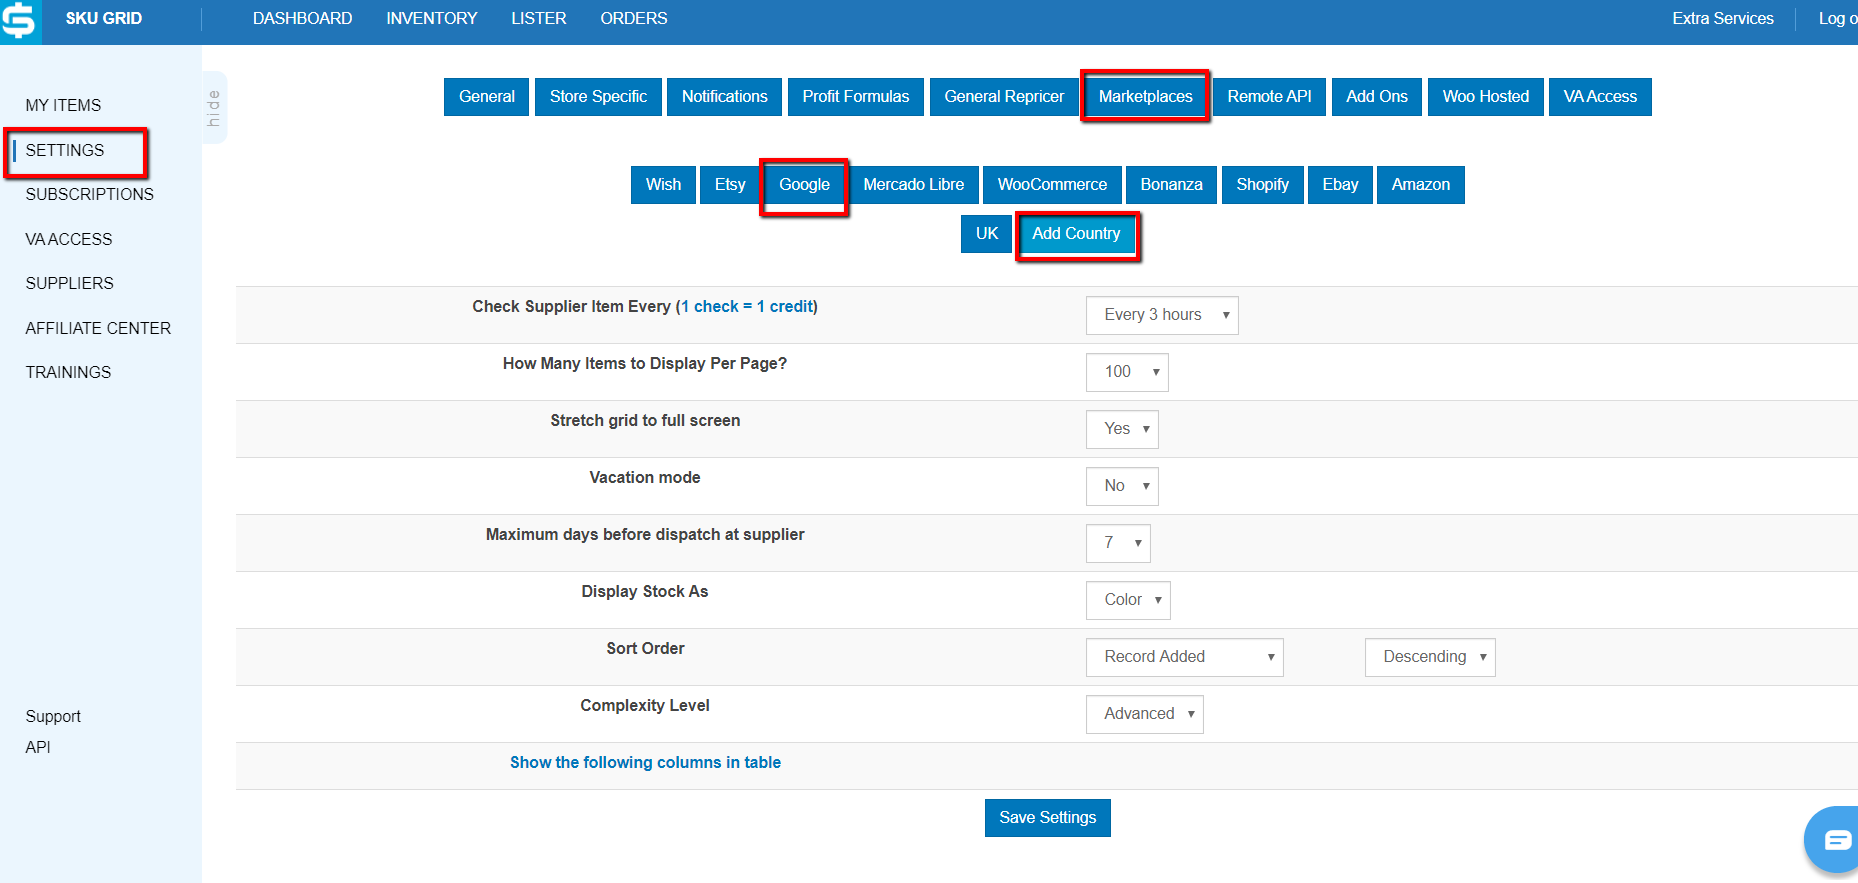Open Subscriptions in the sidebar
Screen dimensions: 1858x883
point(90,194)
